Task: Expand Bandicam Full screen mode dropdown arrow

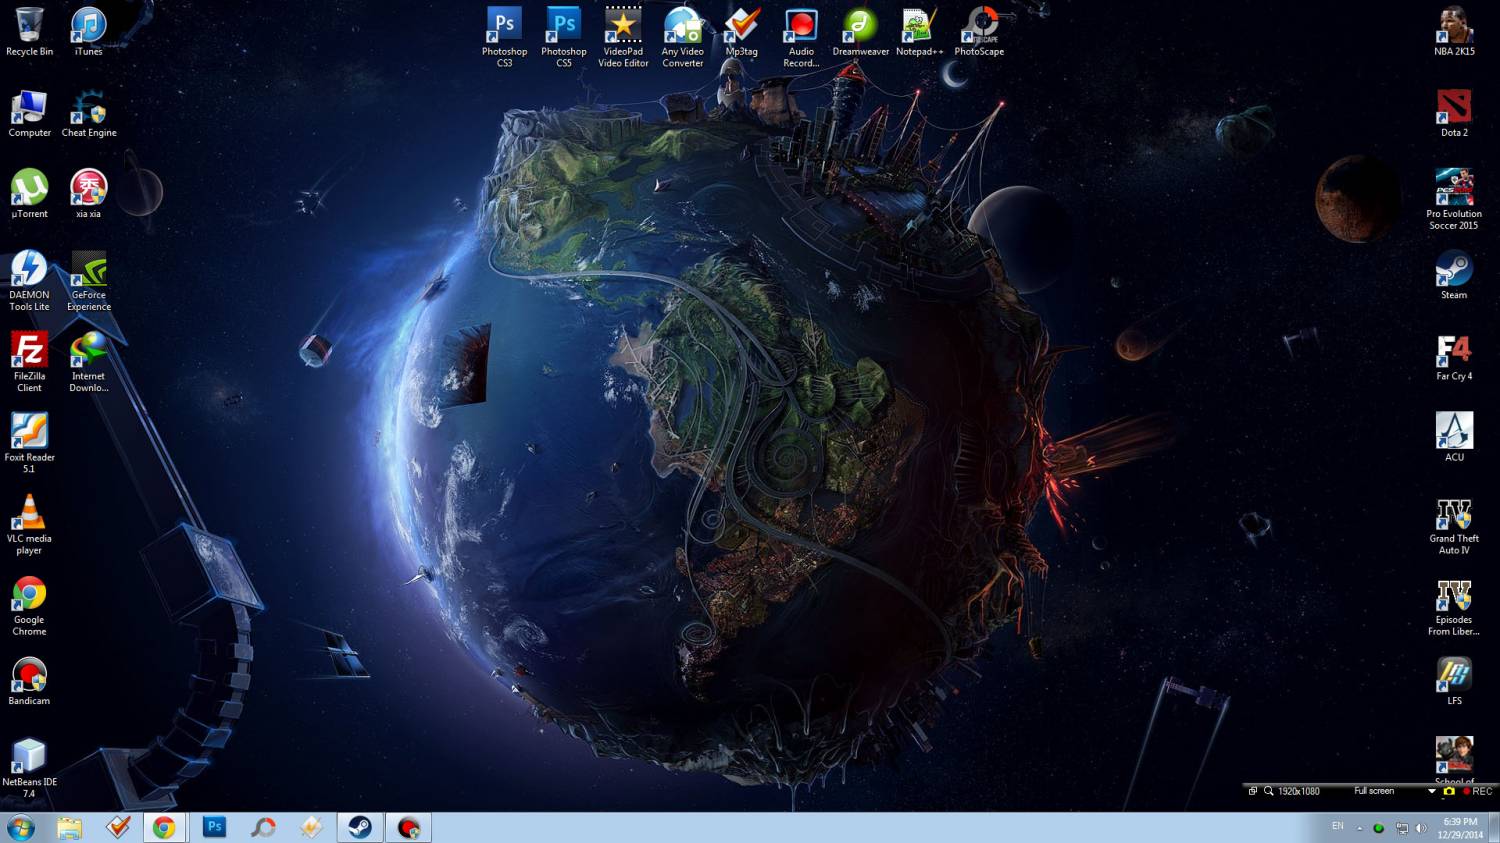Action: coord(1432,791)
